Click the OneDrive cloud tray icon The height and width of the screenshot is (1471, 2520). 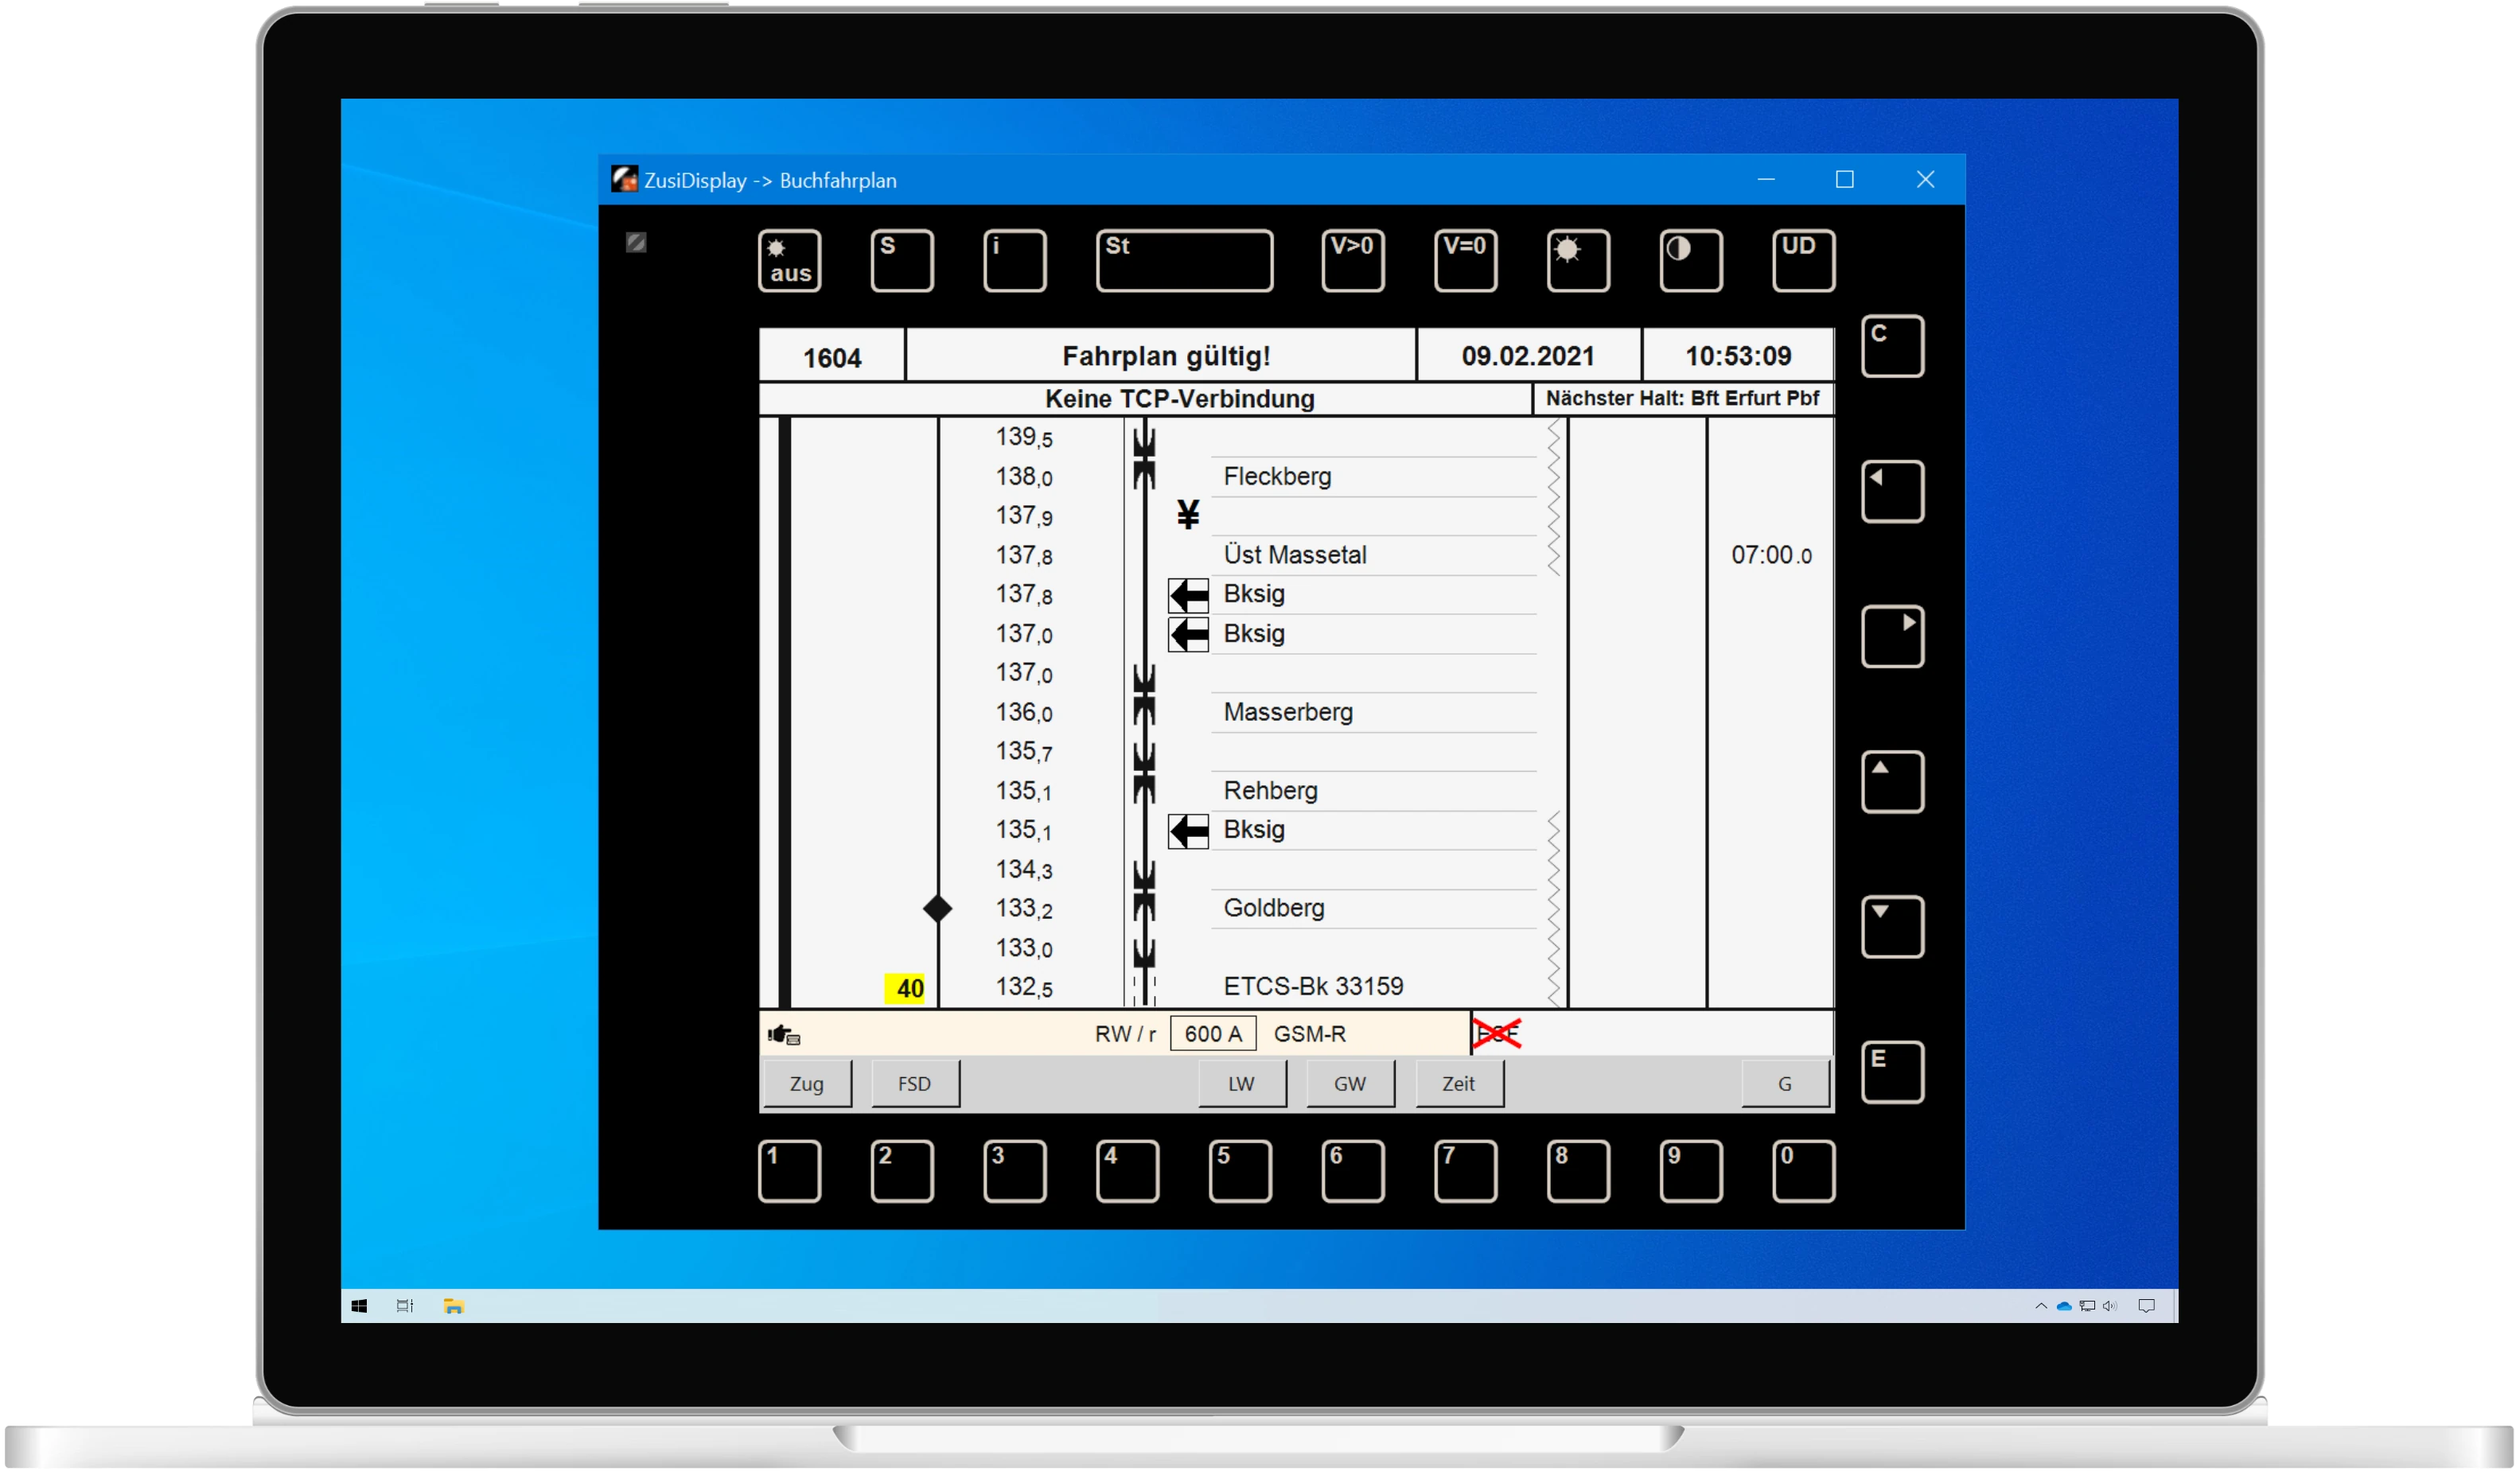pyautogui.click(x=2063, y=1306)
